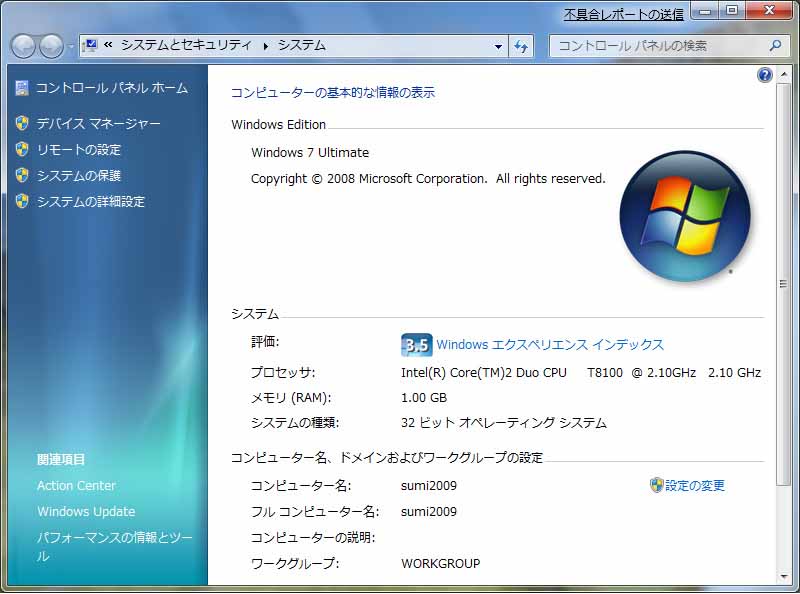The height and width of the screenshot is (594, 800).
Task: Click the コンピューターの基本的な情報の表示 heading
Action: [333, 93]
